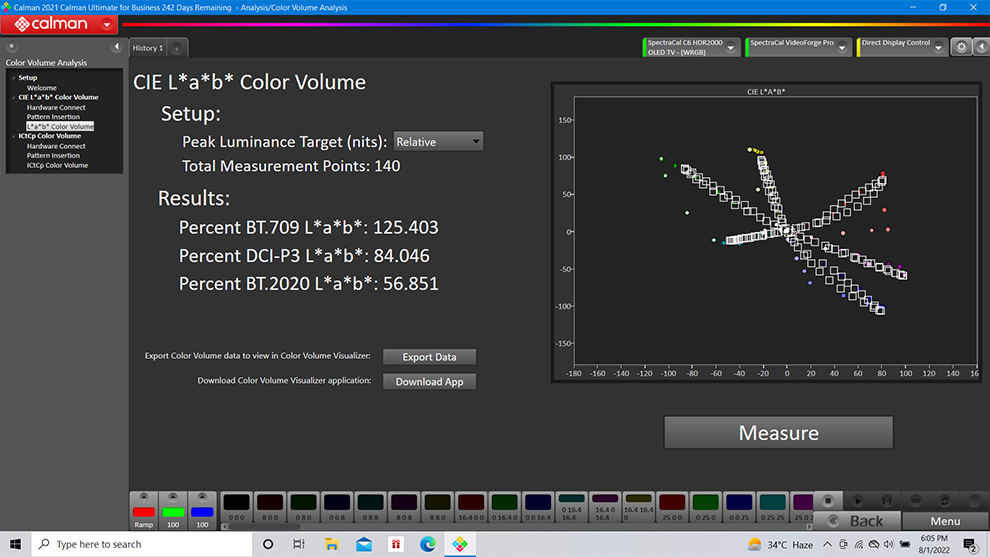The width and height of the screenshot is (990, 557).
Task: Click Total Measurement Points: 140 text
Action: click(x=291, y=166)
